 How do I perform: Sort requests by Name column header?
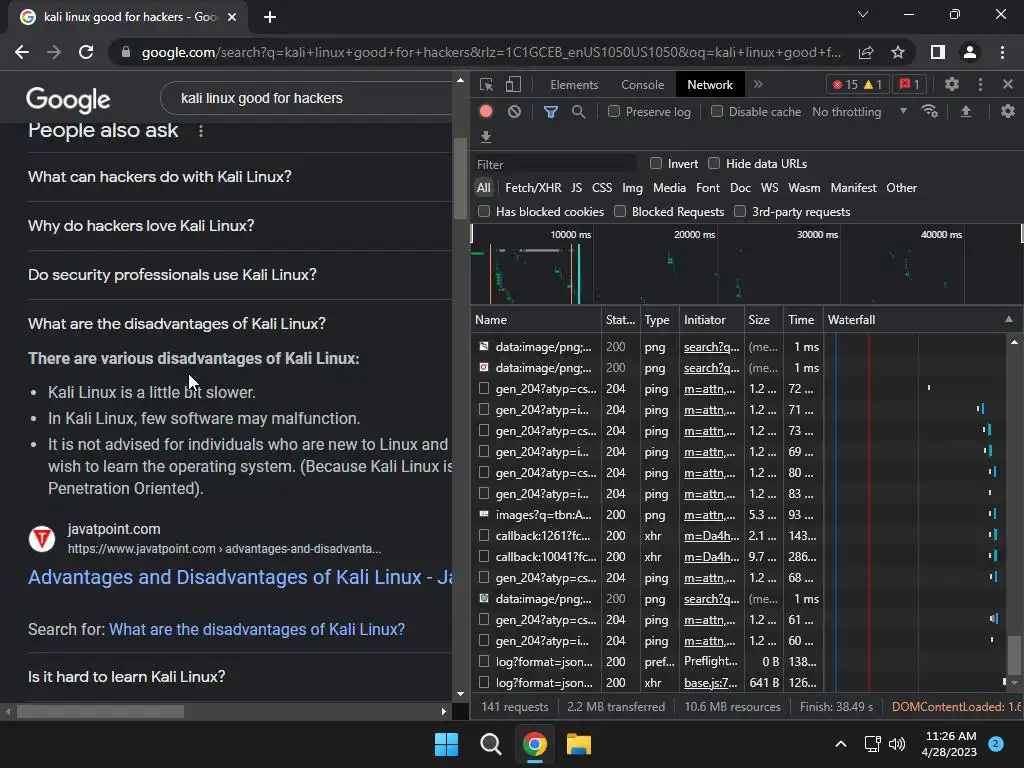536,319
